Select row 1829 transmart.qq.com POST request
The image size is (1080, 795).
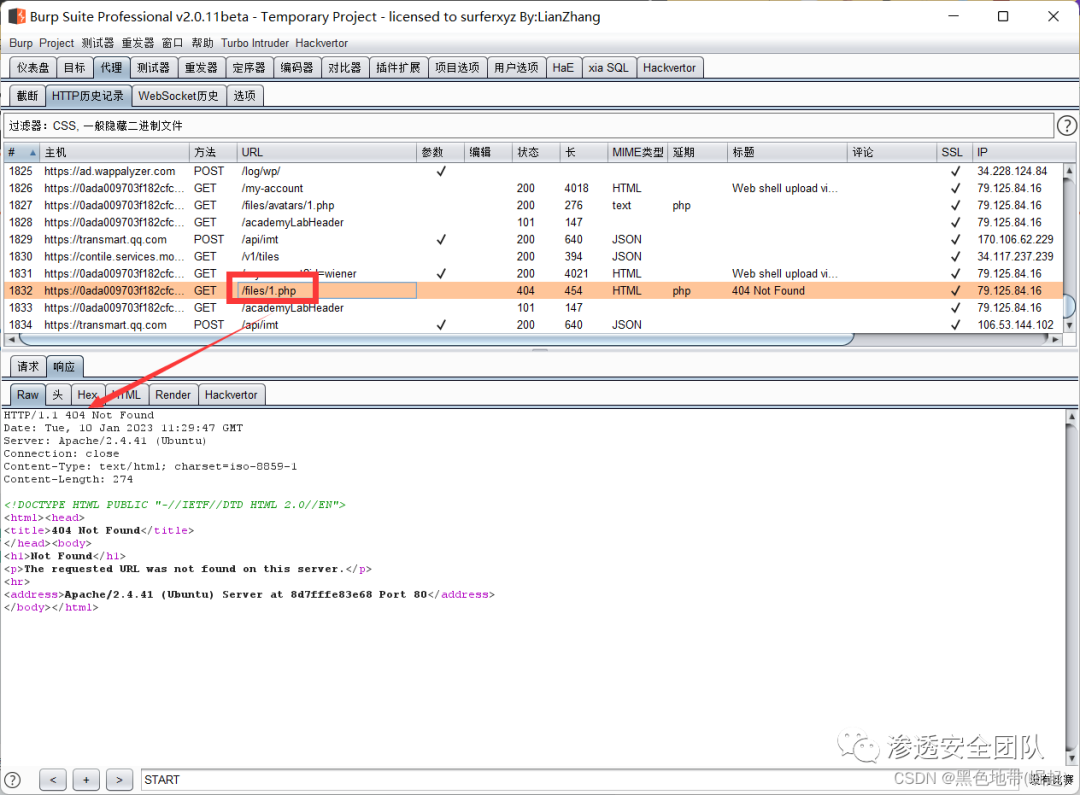(x=534, y=239)
